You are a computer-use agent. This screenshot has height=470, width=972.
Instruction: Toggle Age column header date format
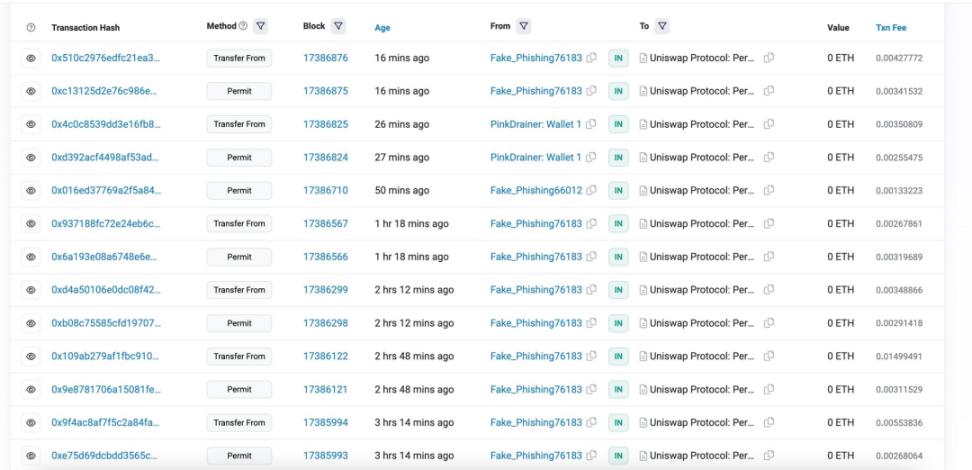click(381, 28)
